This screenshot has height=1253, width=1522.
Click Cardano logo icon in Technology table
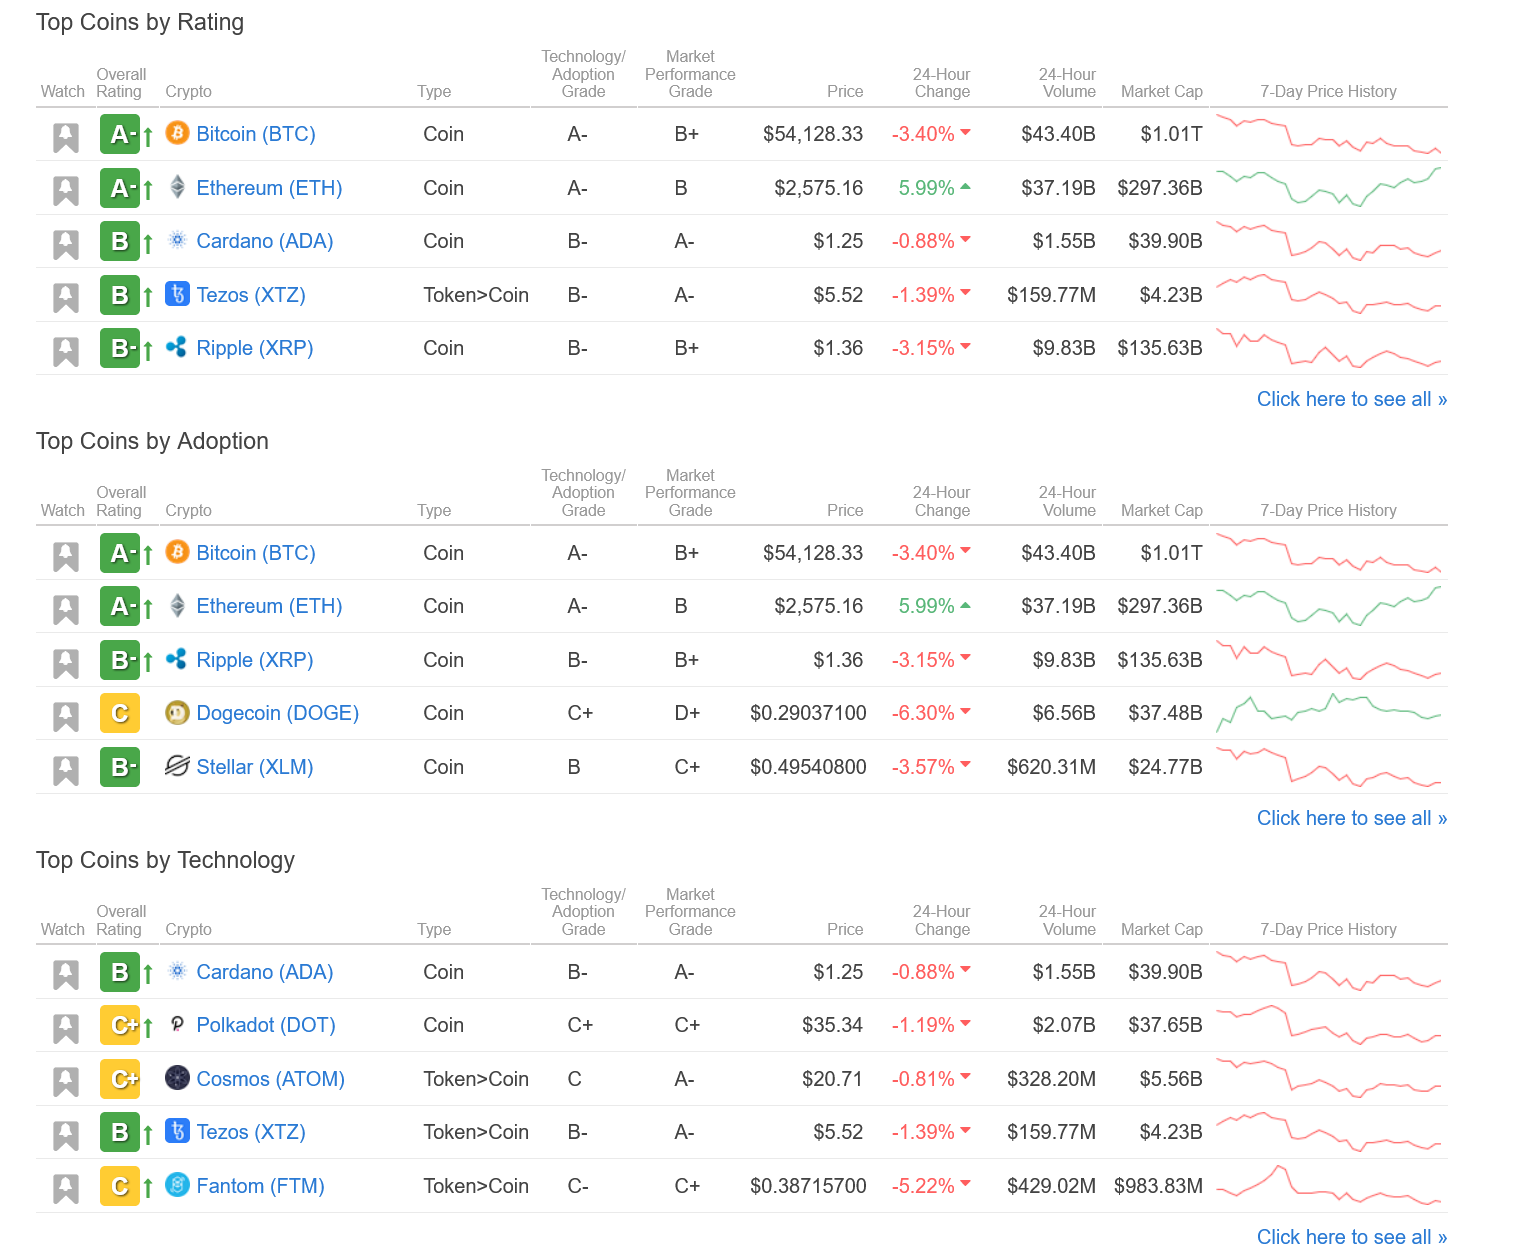coord(177,971)
